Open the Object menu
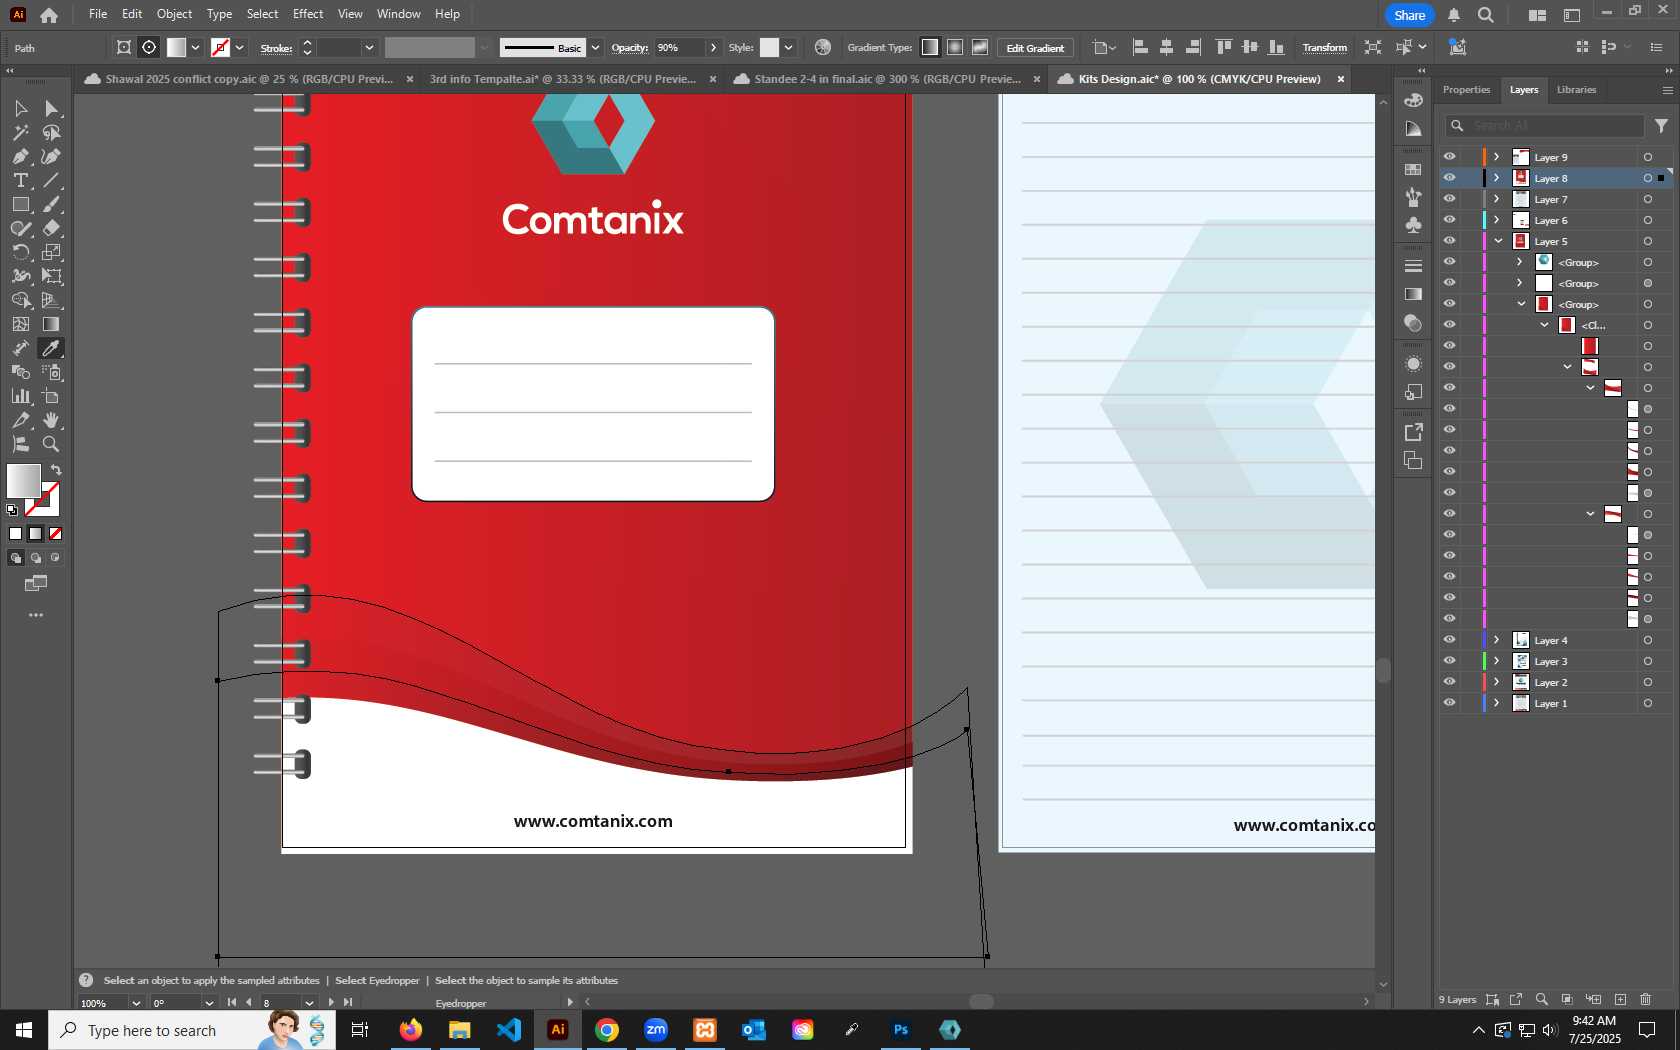Viewport: 1680px width, 1050px height. tap(174, 14)
